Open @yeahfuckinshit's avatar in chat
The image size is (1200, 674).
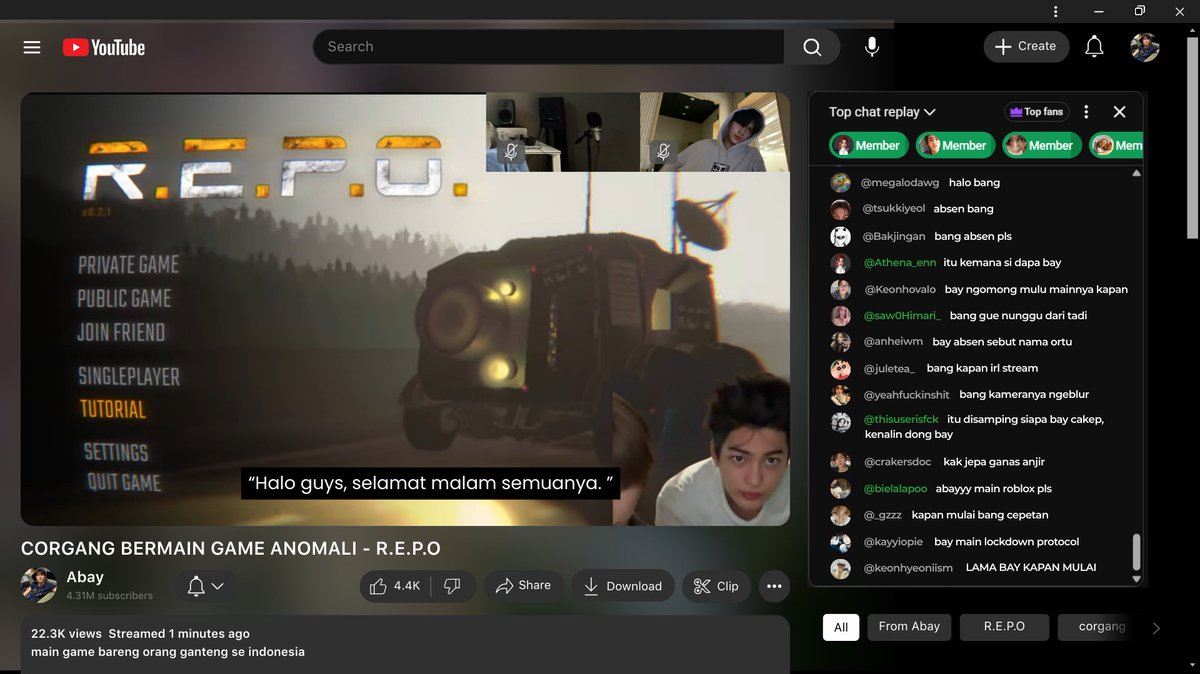point(841,395)
